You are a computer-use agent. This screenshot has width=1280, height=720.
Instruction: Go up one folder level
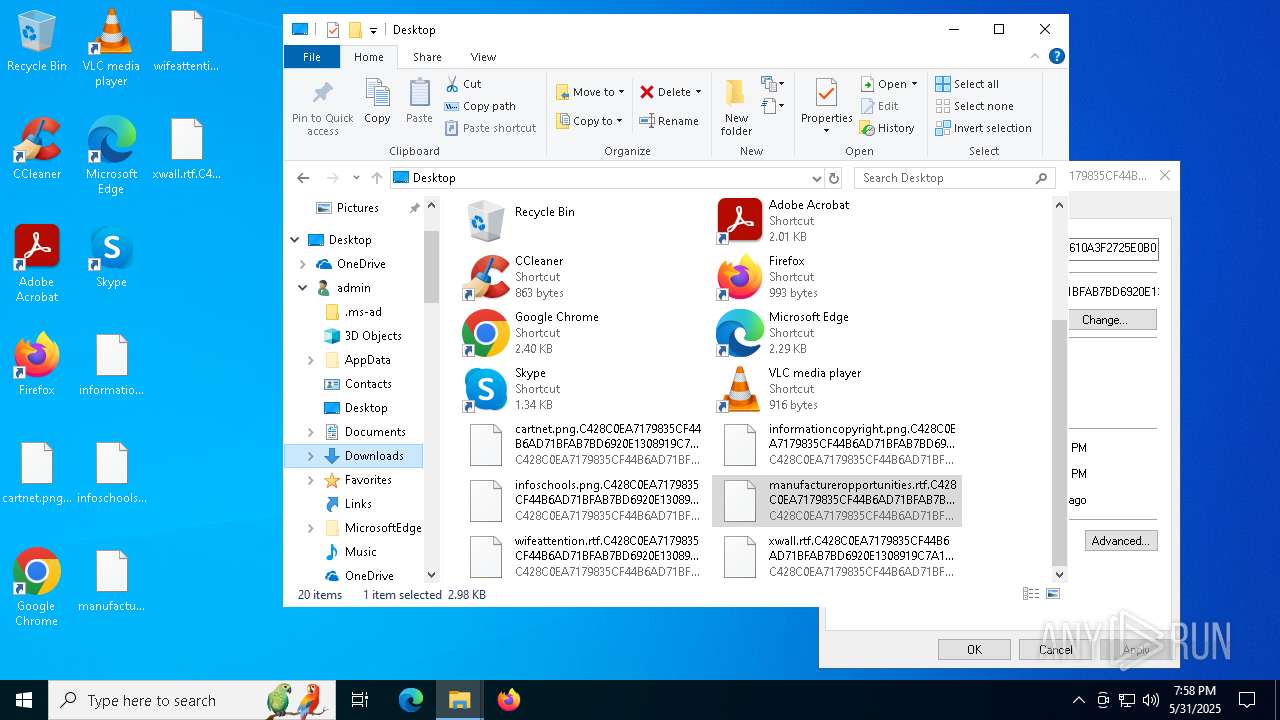tap(377, 178)
